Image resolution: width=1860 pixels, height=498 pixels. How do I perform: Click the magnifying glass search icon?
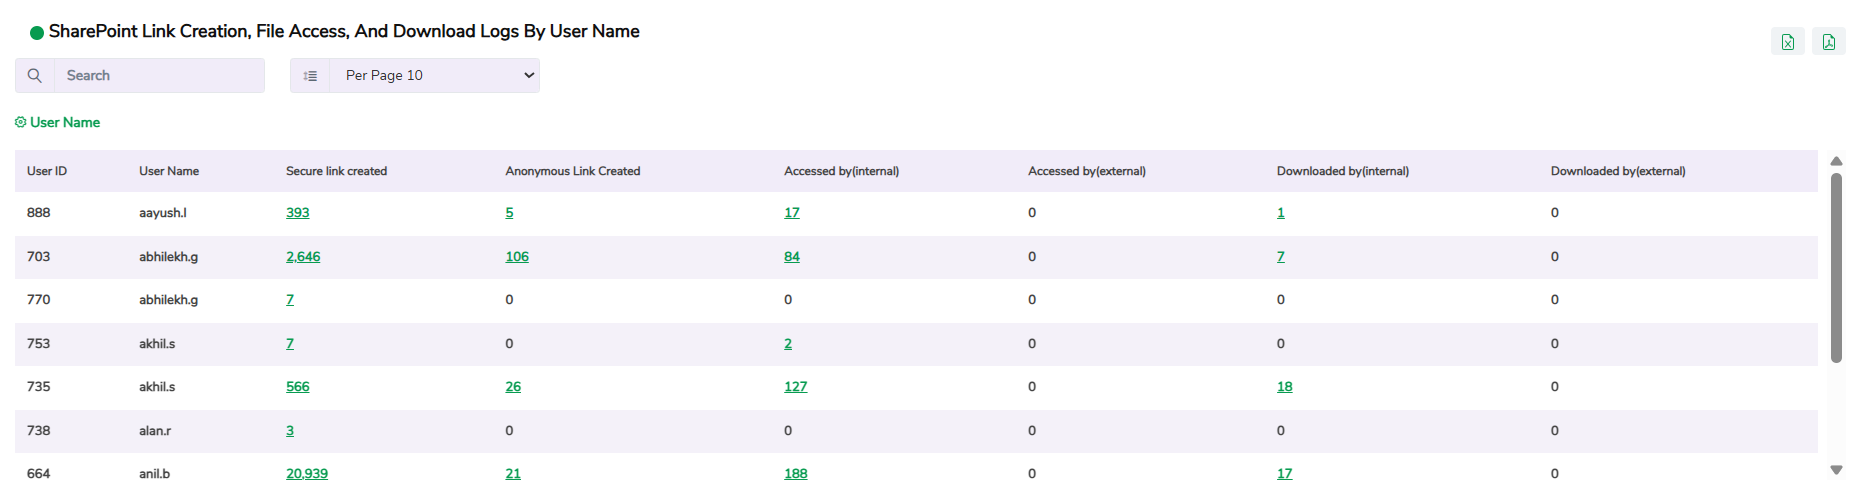click(35, 76)
